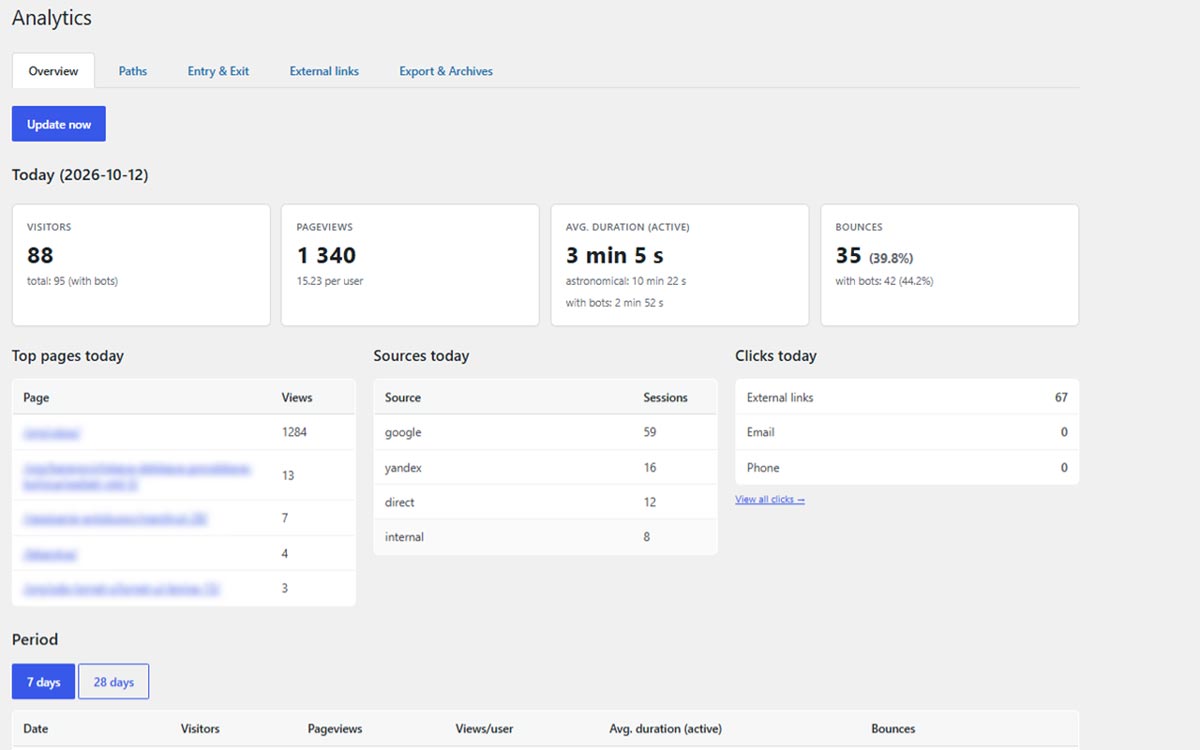The image size is (1200, 750).
Task: Open the page link with 13 views
Action: point(137,475)
